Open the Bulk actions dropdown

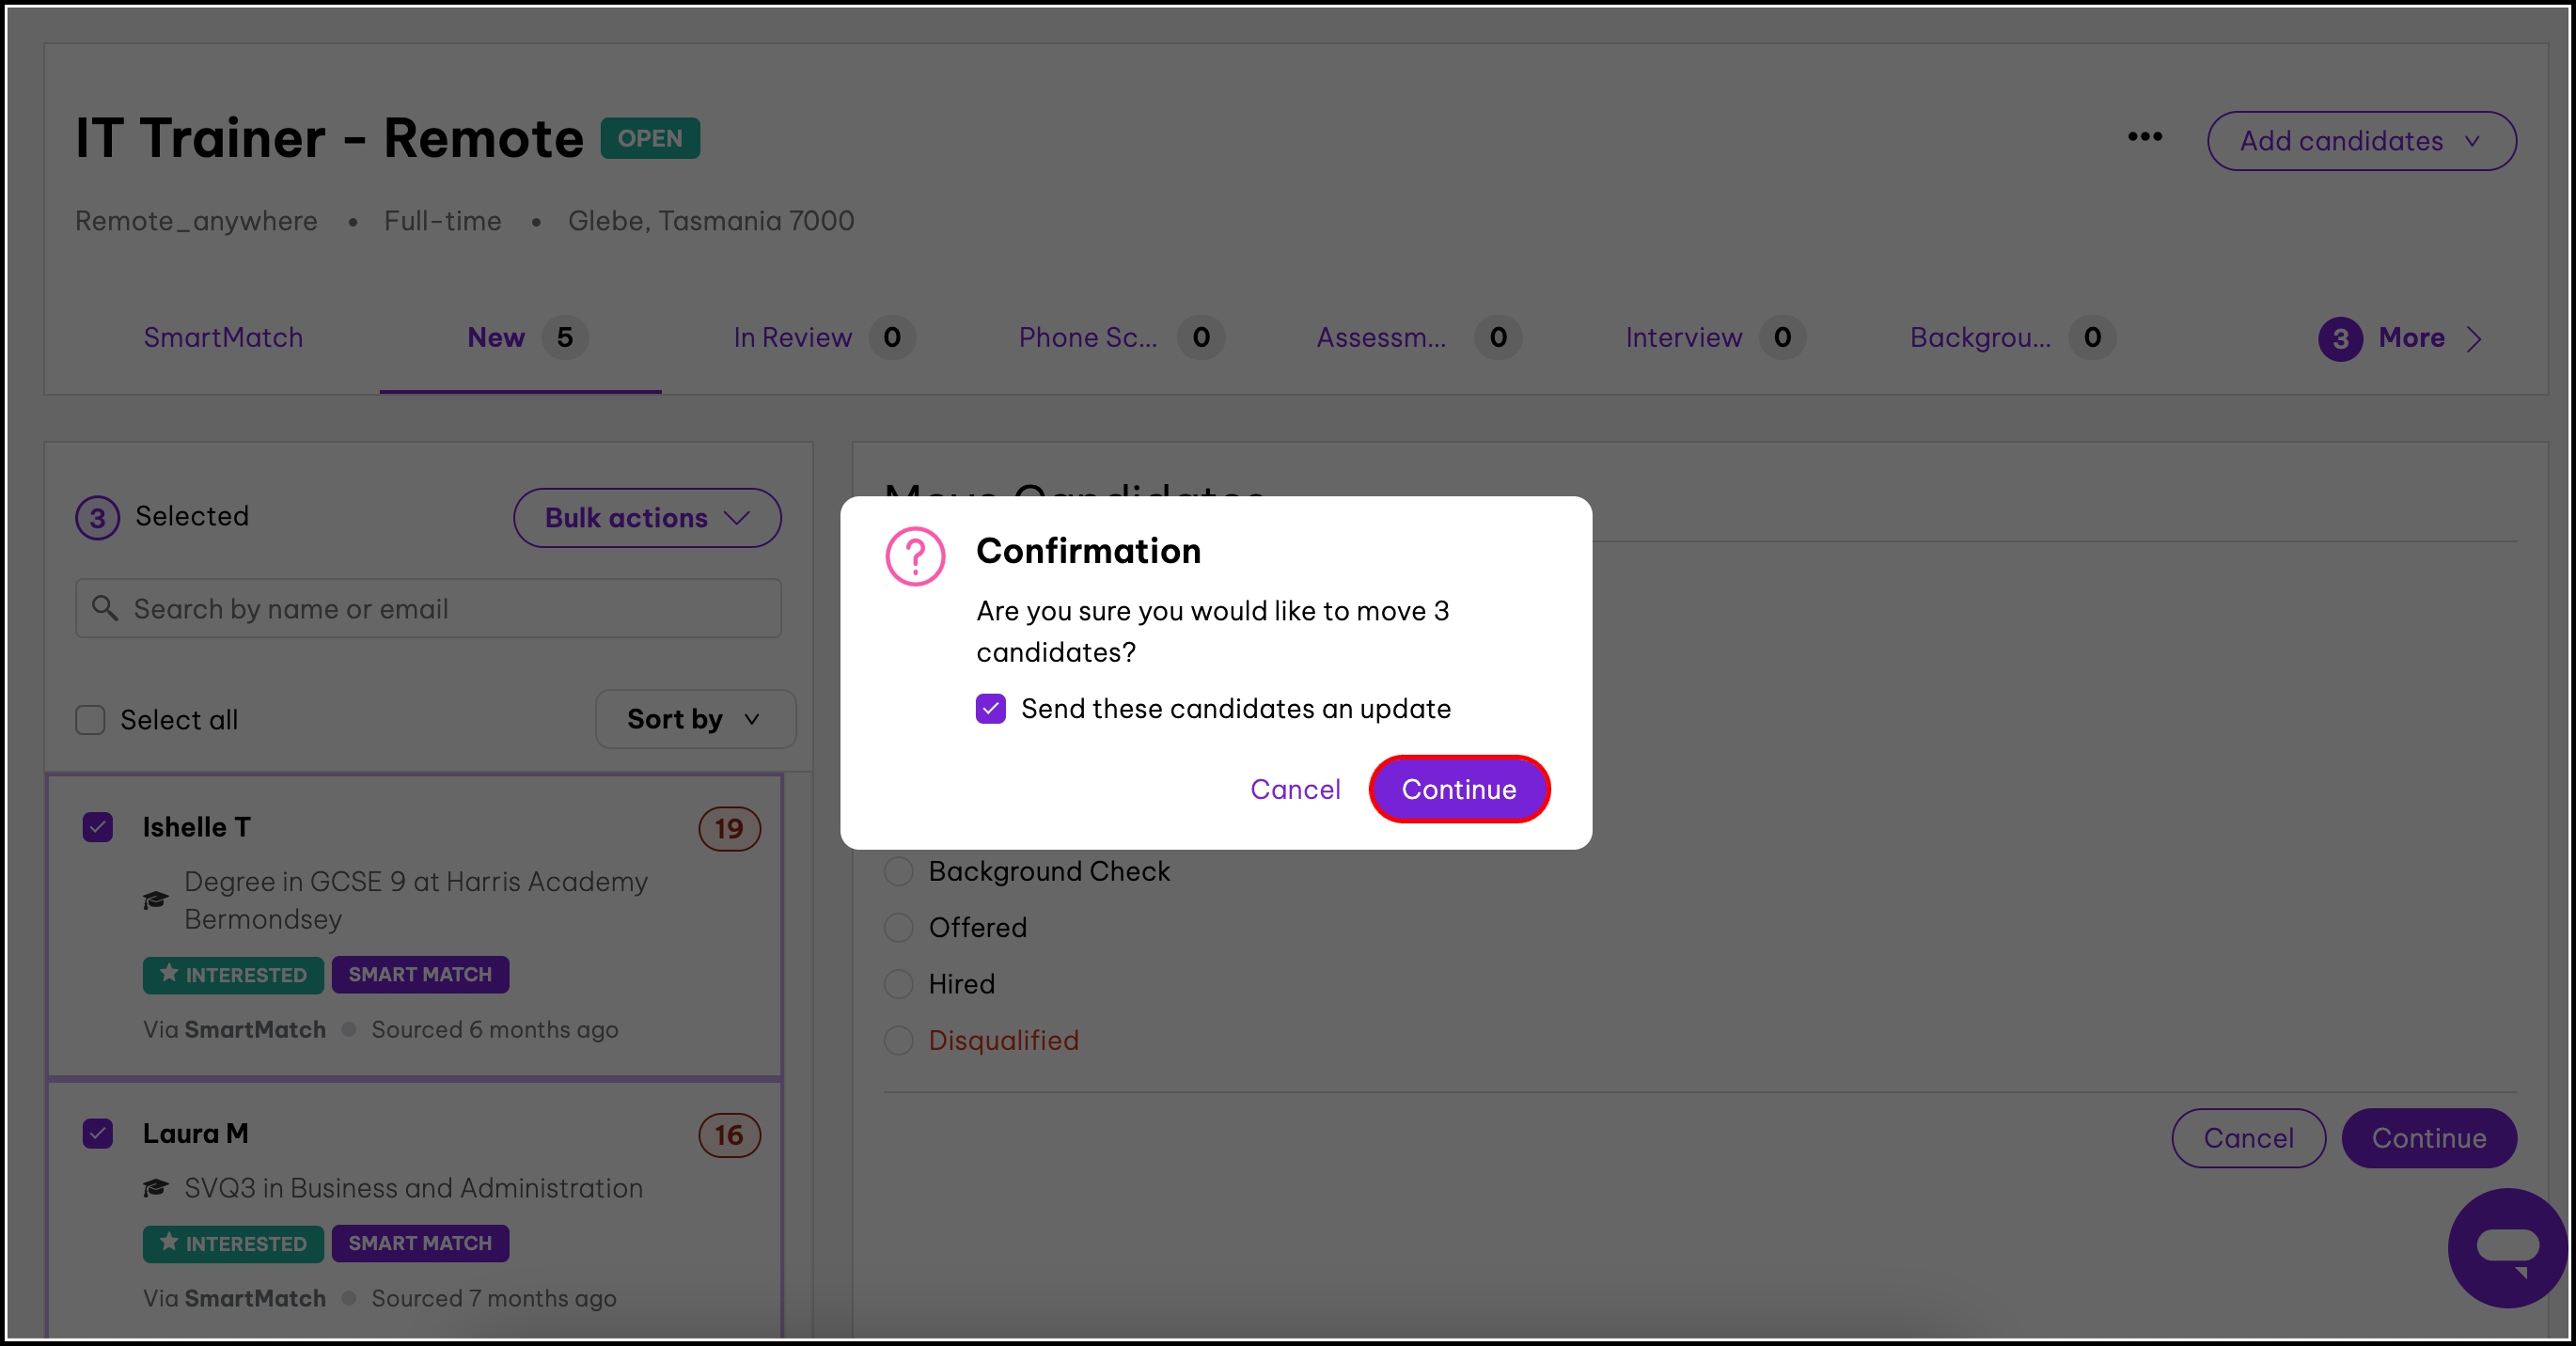647,517
